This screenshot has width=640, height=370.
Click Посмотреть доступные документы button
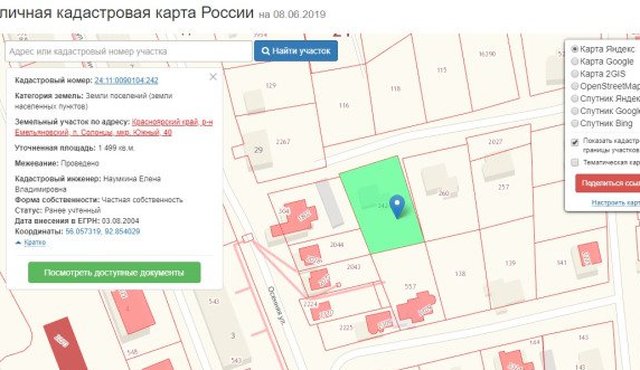pyautogui.click(x=114, y=273)
